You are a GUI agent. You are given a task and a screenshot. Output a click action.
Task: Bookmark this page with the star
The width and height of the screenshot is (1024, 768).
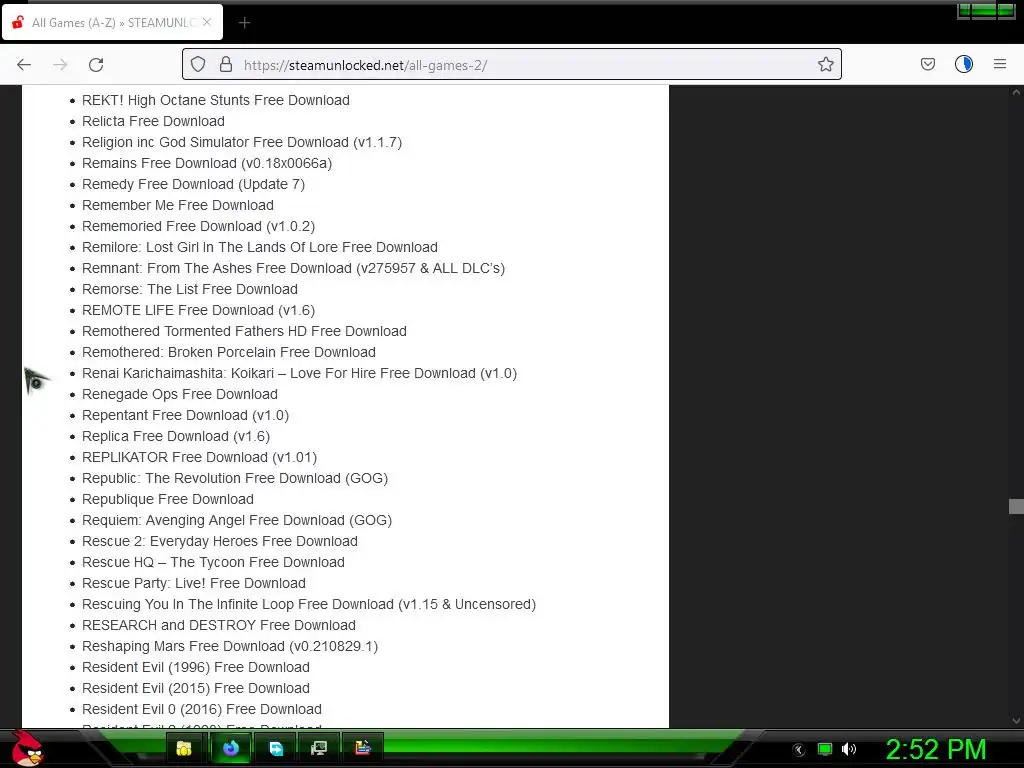pyautogui.click(x=825, y=64)
